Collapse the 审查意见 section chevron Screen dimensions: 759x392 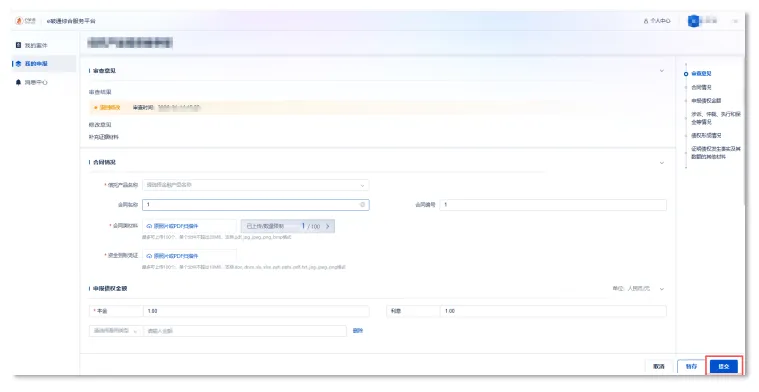tap(662, 71)
